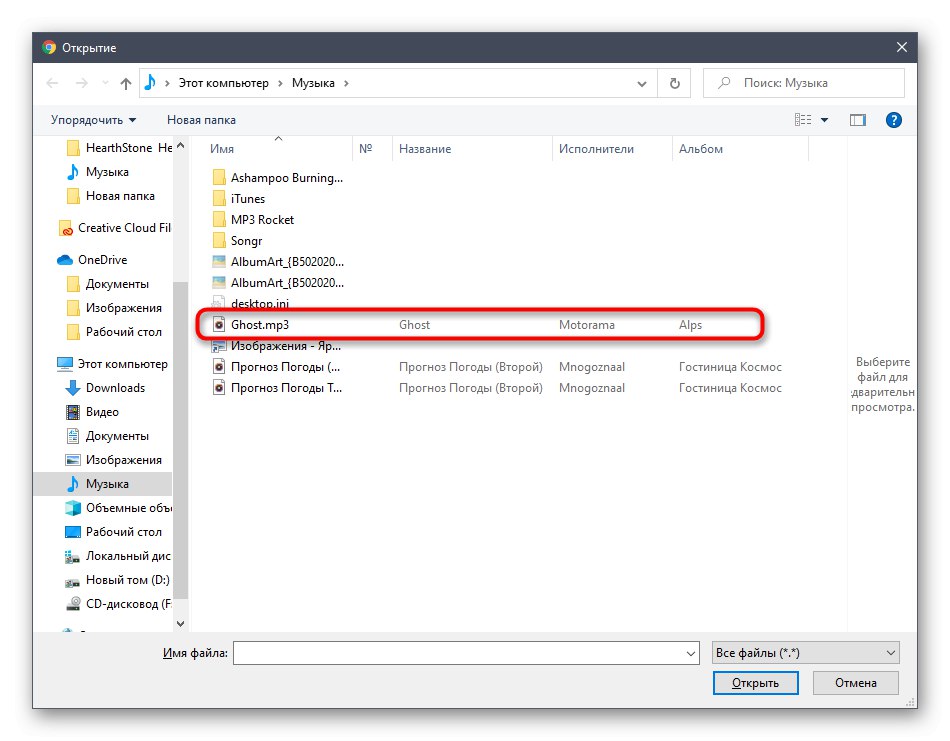Open 'Локальный дис' drive in sidebar

click(118, 556)
